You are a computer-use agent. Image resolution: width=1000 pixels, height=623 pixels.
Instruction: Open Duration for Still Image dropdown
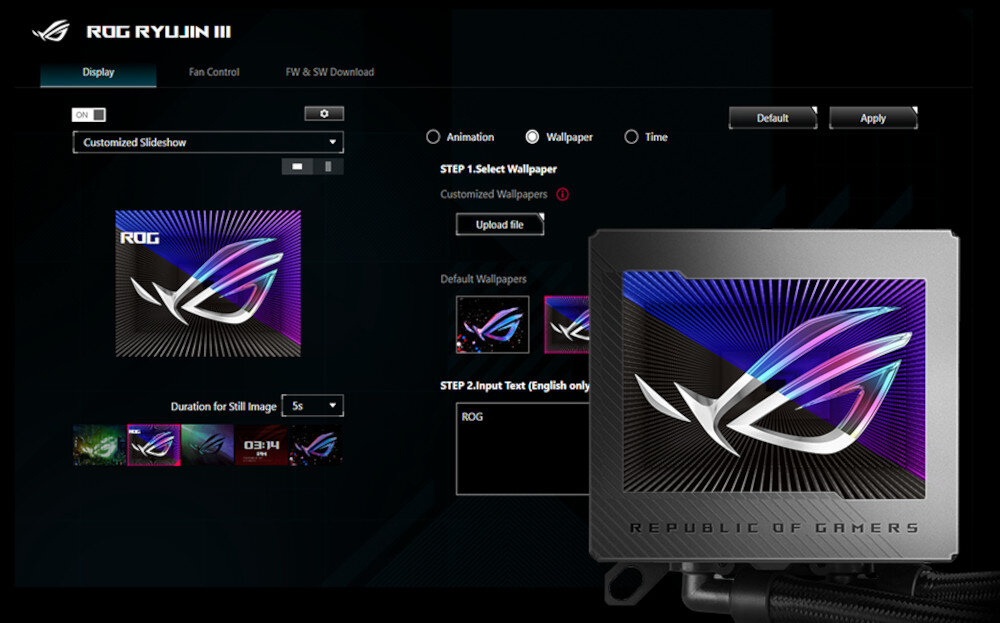pos(312,406)
